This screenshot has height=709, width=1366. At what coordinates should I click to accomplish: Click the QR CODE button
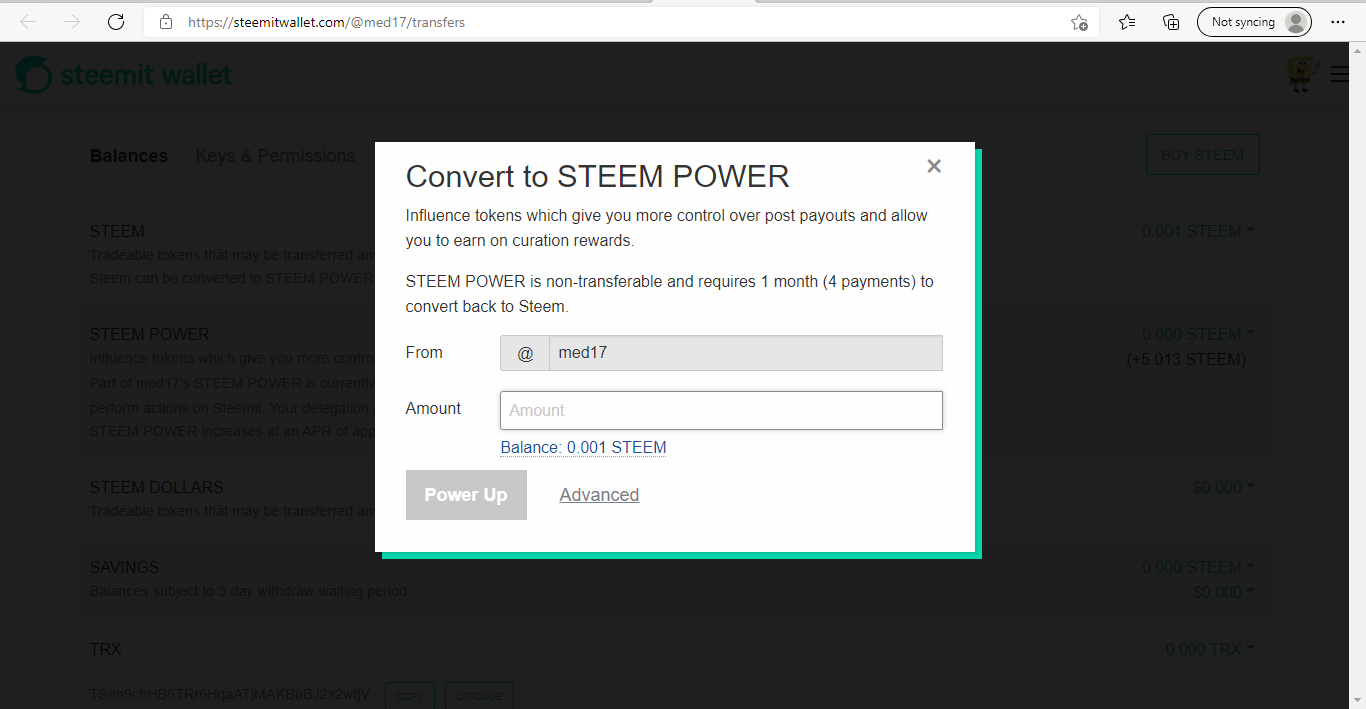(479, 696)
